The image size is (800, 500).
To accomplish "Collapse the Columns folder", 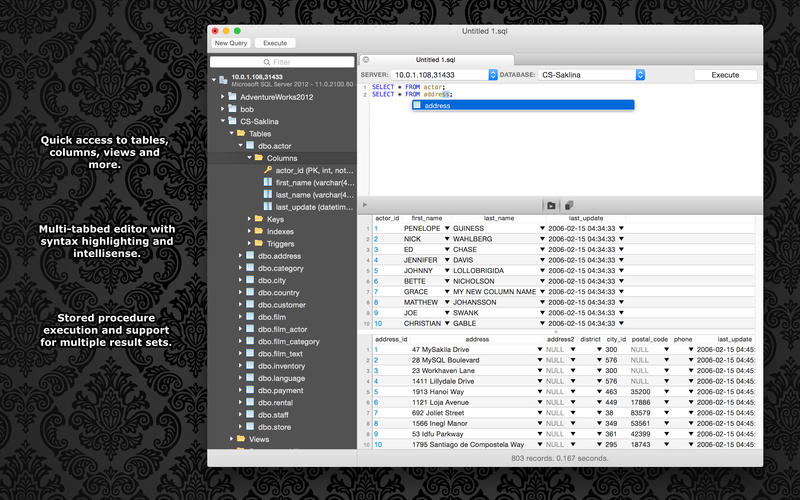I will click(250, 158).
